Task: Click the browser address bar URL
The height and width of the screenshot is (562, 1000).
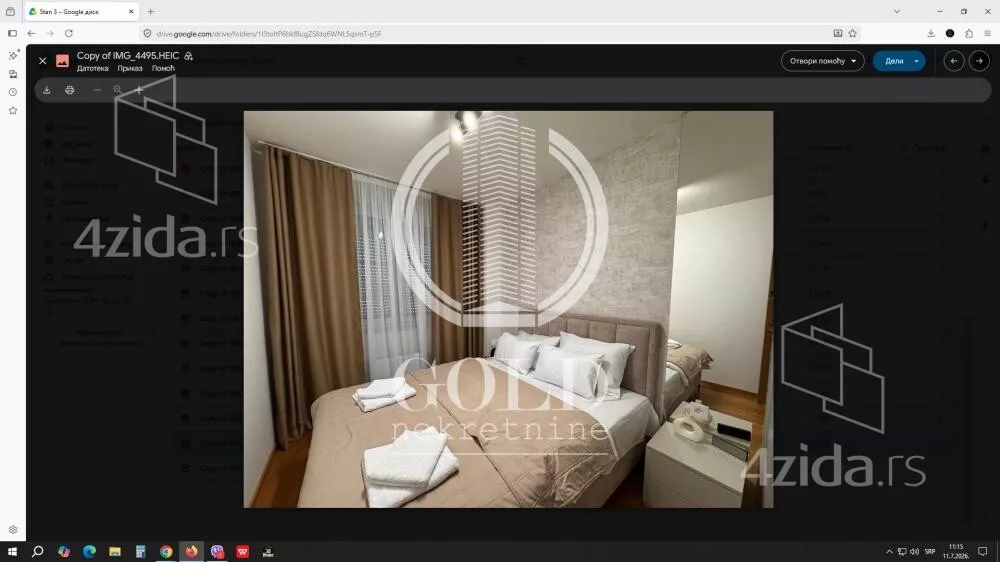Action: point(268,34)
